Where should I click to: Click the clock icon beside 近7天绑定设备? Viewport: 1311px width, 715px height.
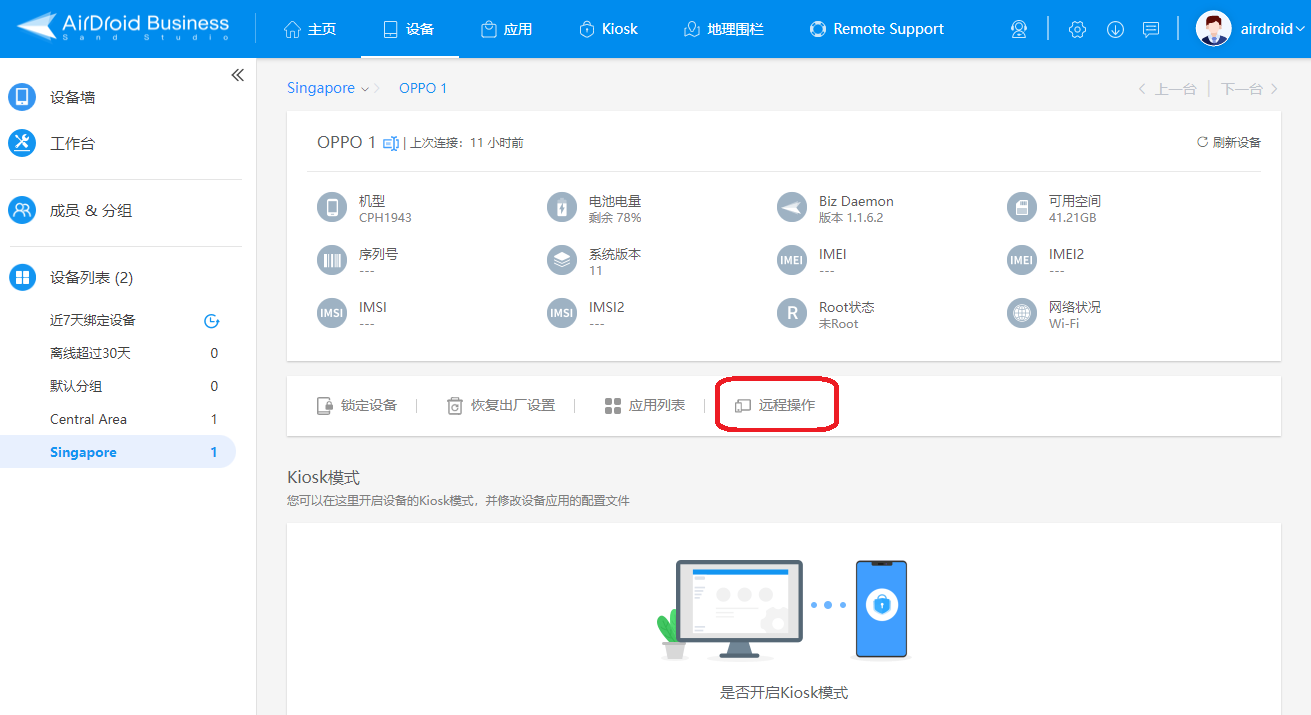click(211, 321)
